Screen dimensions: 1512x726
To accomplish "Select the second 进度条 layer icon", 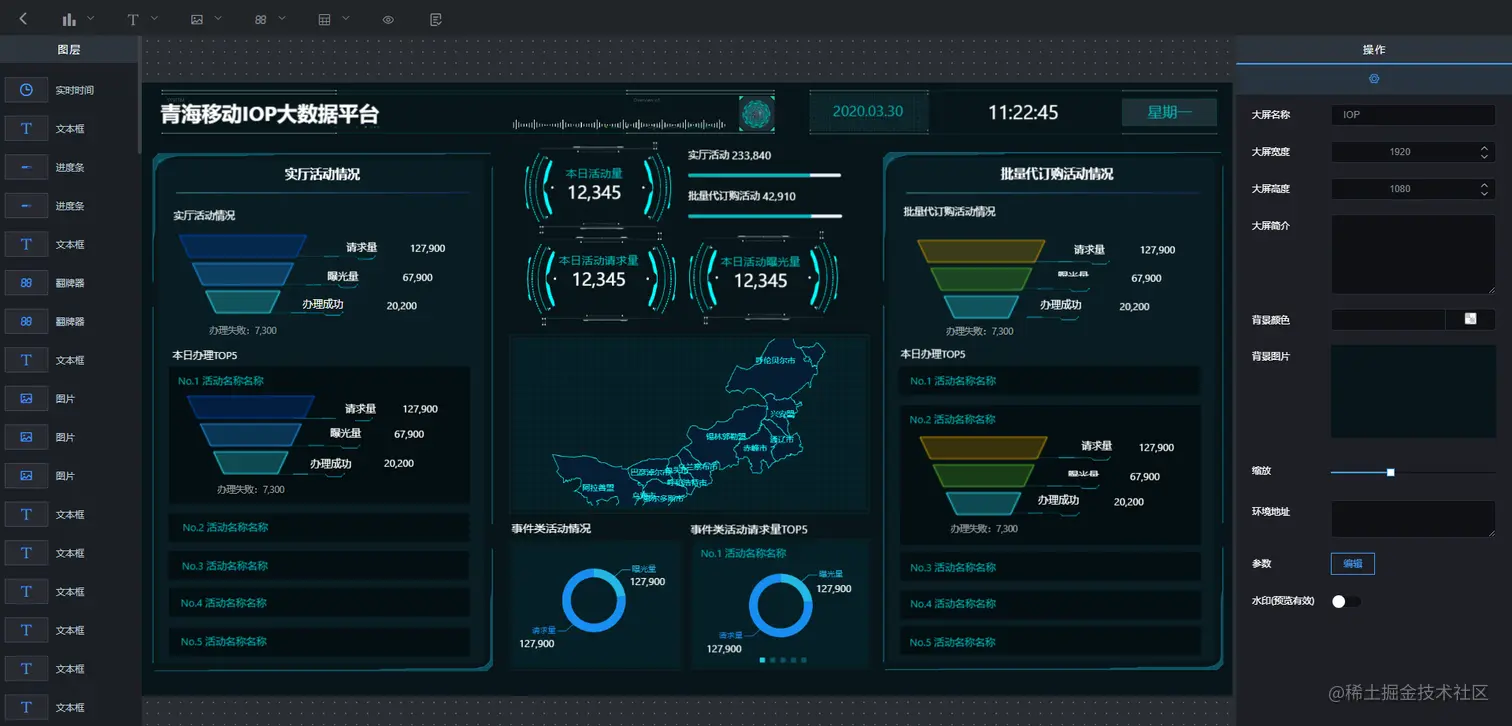I will pyautogui.click(x=27, y=206).
